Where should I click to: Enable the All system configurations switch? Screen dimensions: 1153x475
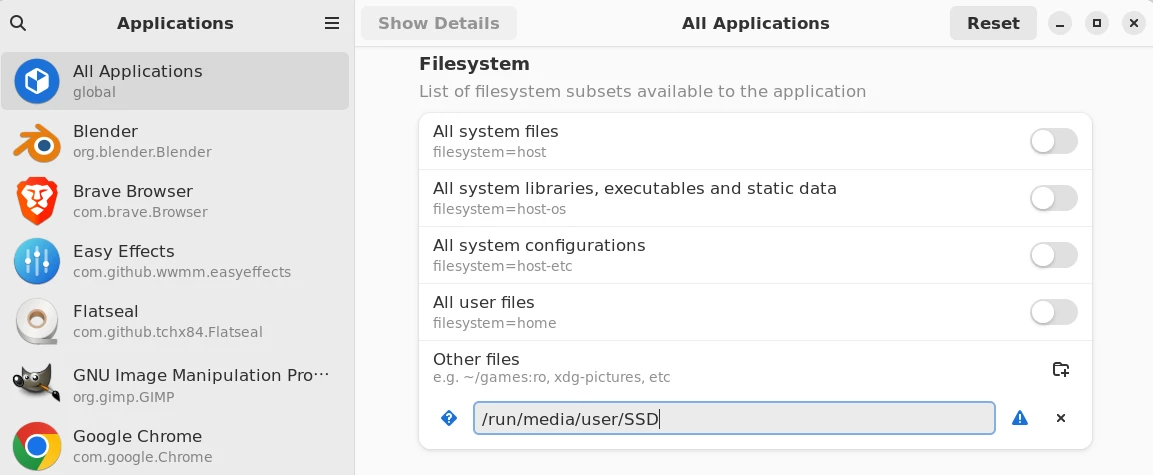[x=1053, y=255]
